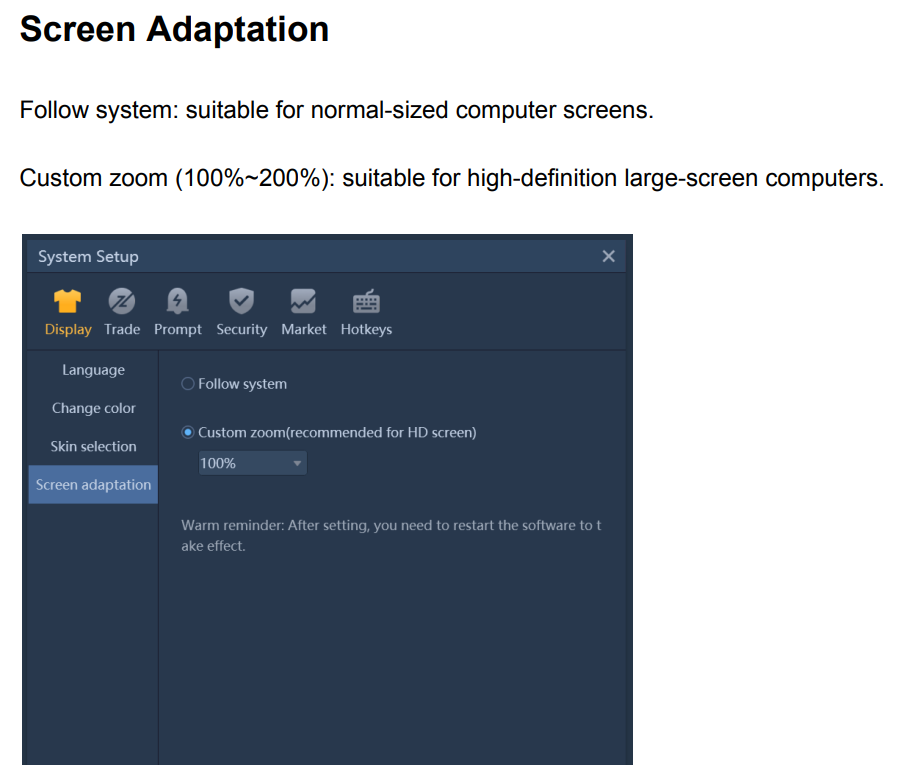The width and height of the screenshot is (899, 765).
Task: Click the Custom zoom (100%~200%) description paragraph
Action: coord(452,178)
